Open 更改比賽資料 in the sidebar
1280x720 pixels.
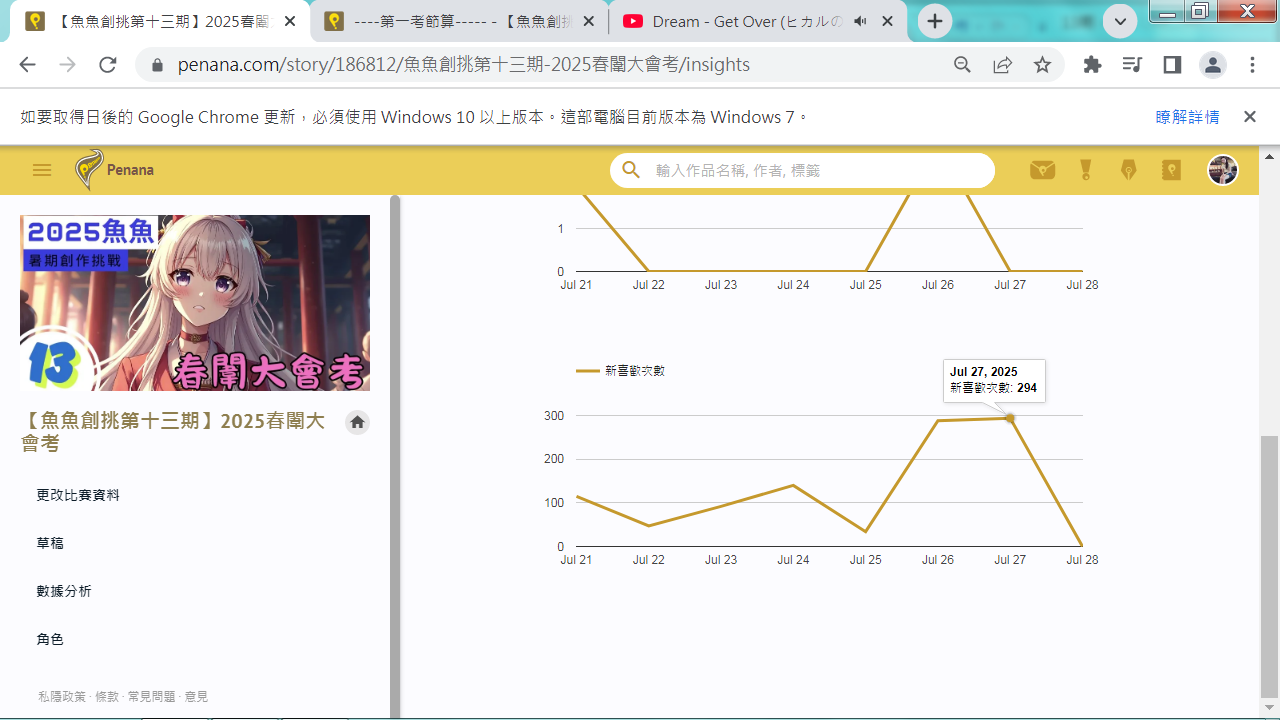click(78, 495)
